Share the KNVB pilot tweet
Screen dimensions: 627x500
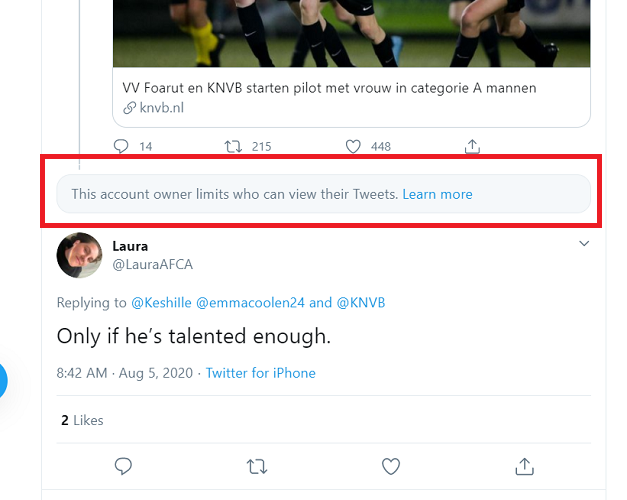coord(472,147)
